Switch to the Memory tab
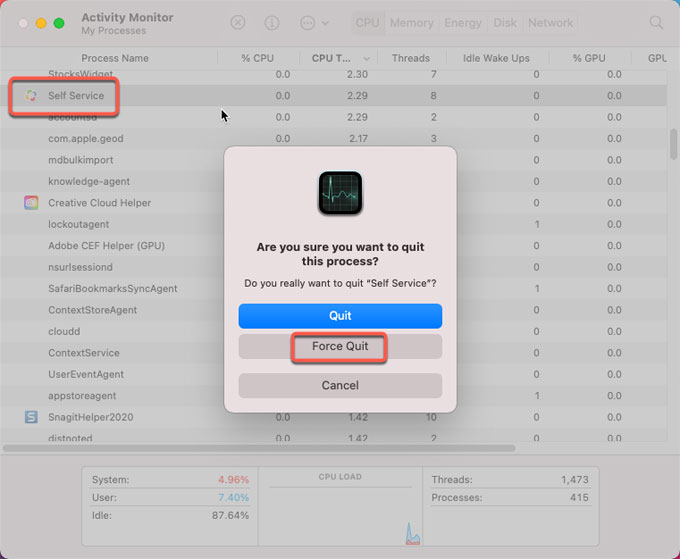Screen dimensions: 680x559 412,23
